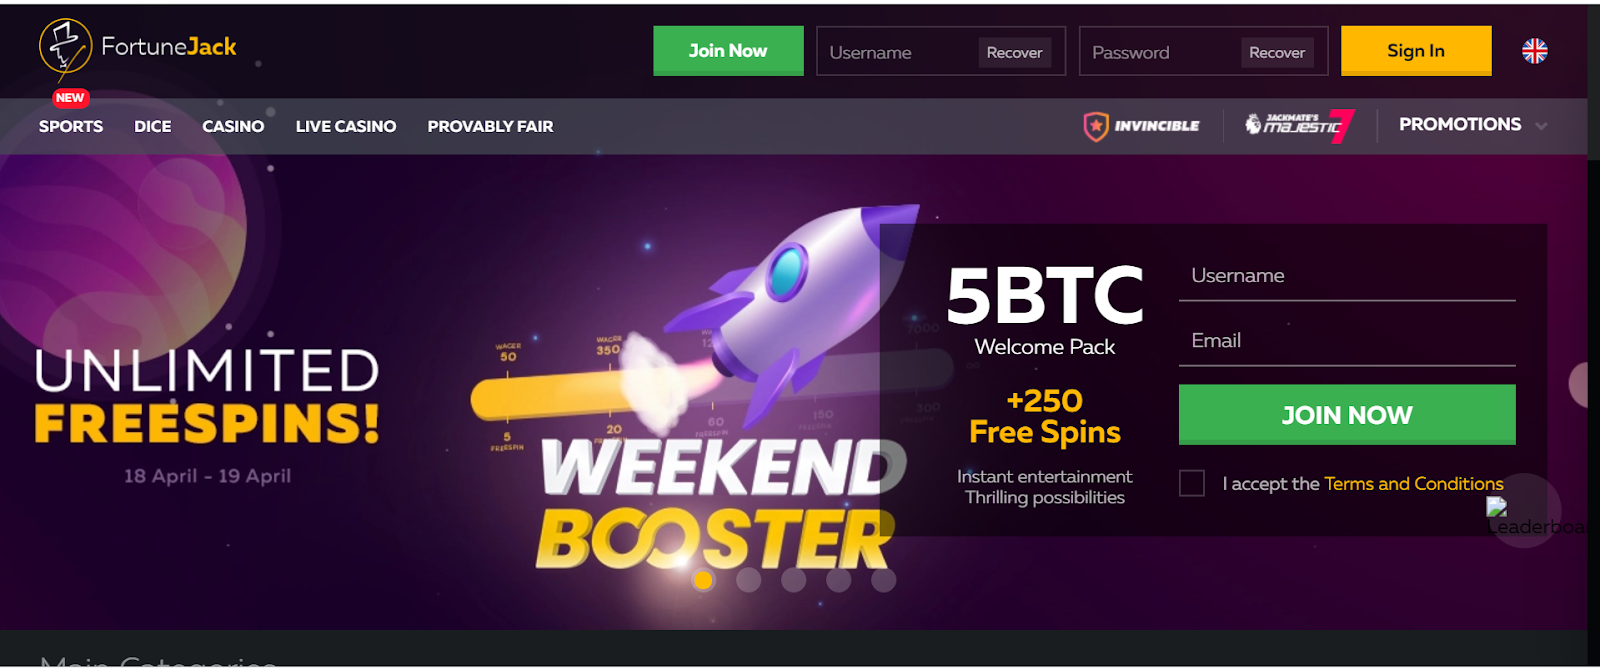Screen dimensions: 1600x670
Task: Open the Sports section
Action: 71,126
